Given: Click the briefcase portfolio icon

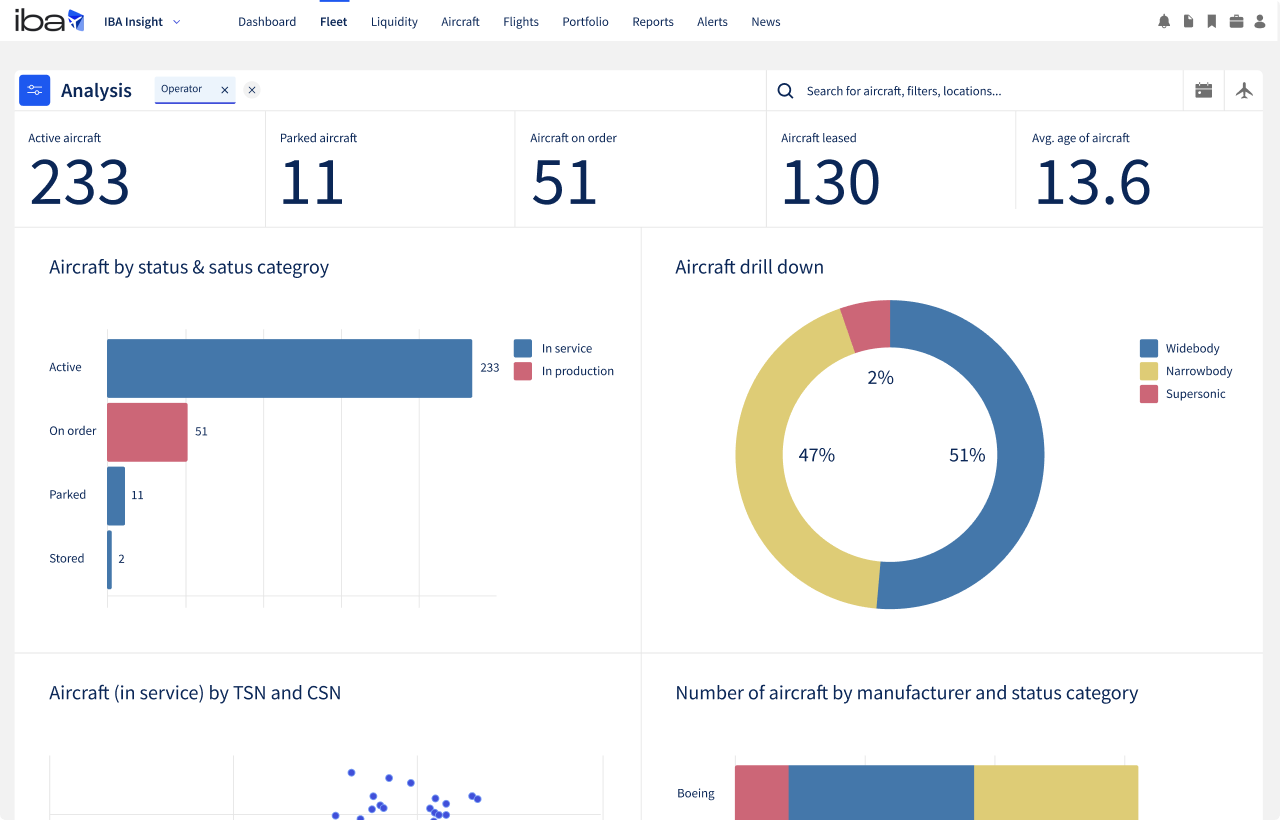Looking at the screenshot, I should (x=1236, y=21).
